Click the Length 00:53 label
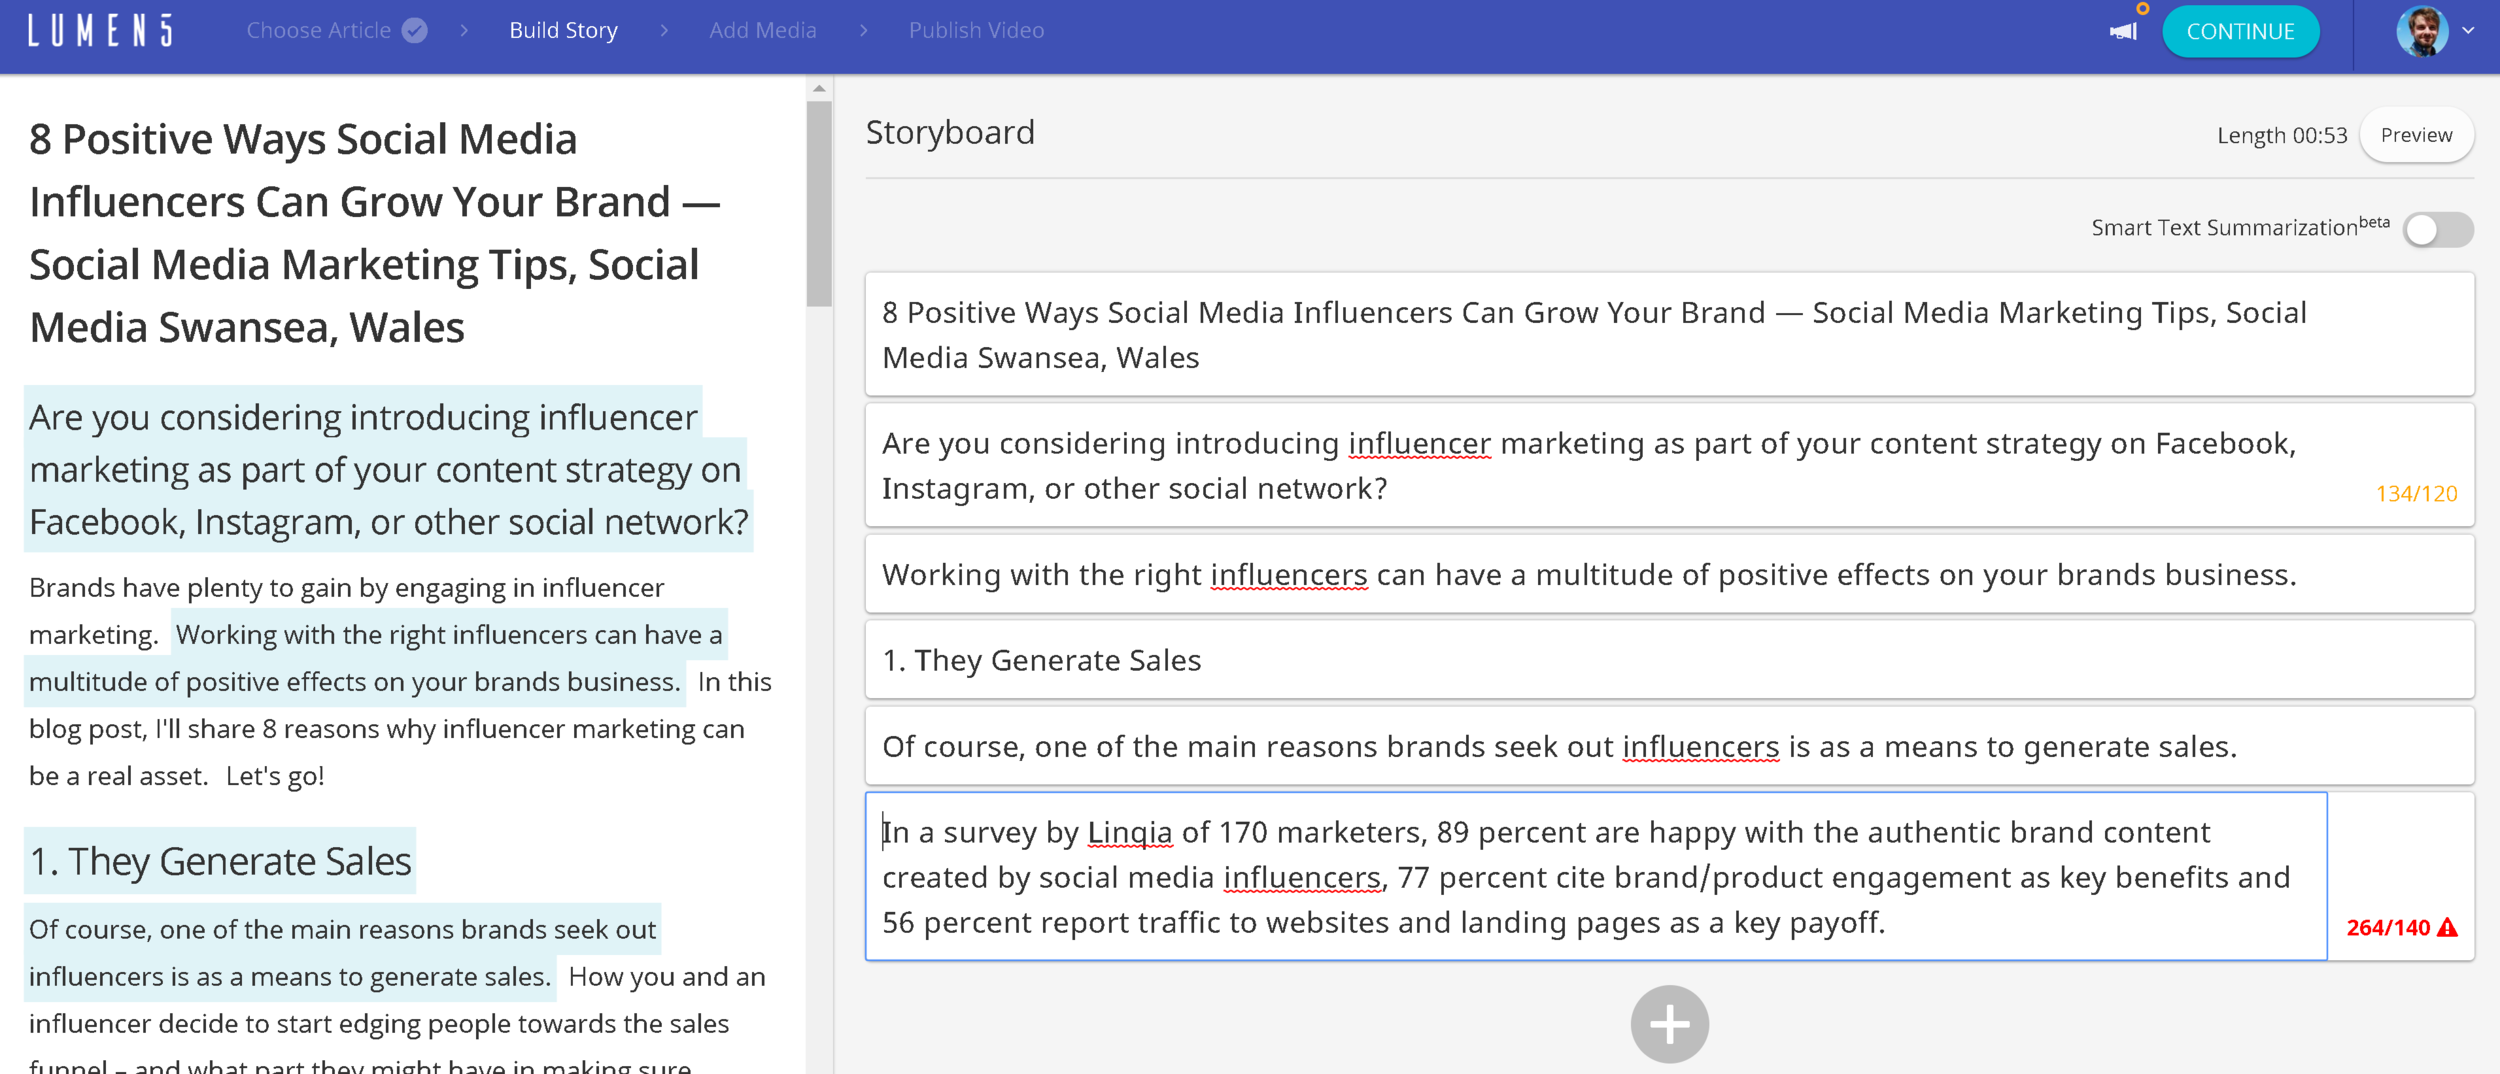The width and height of the screenshot is (2500, 1074). coord(2281,136)
